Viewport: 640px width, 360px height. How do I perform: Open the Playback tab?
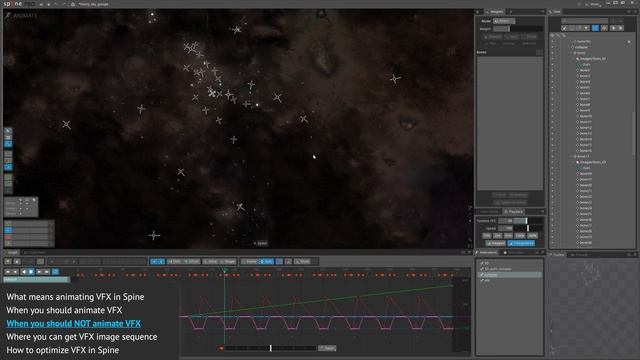pyautogui.click(x=513, y=211)
